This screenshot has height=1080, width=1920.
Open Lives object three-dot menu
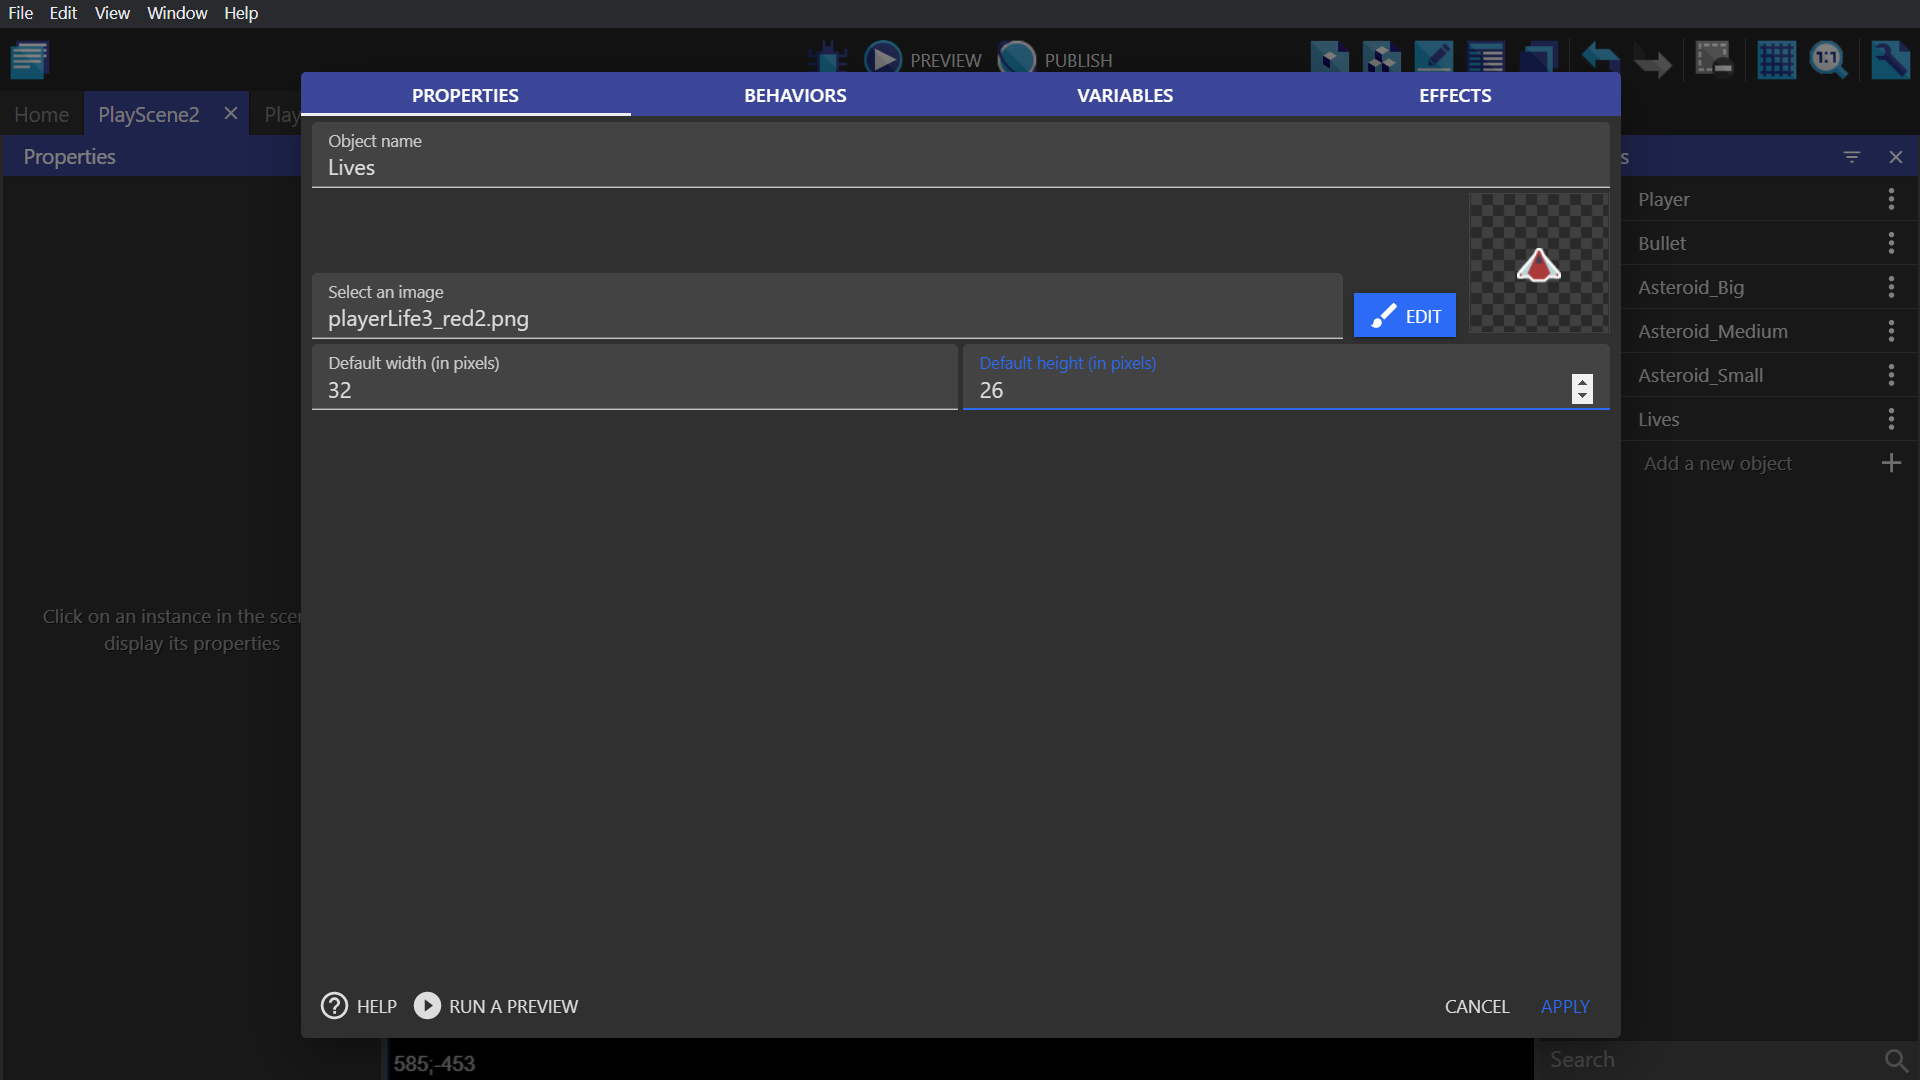(1891, 419)
